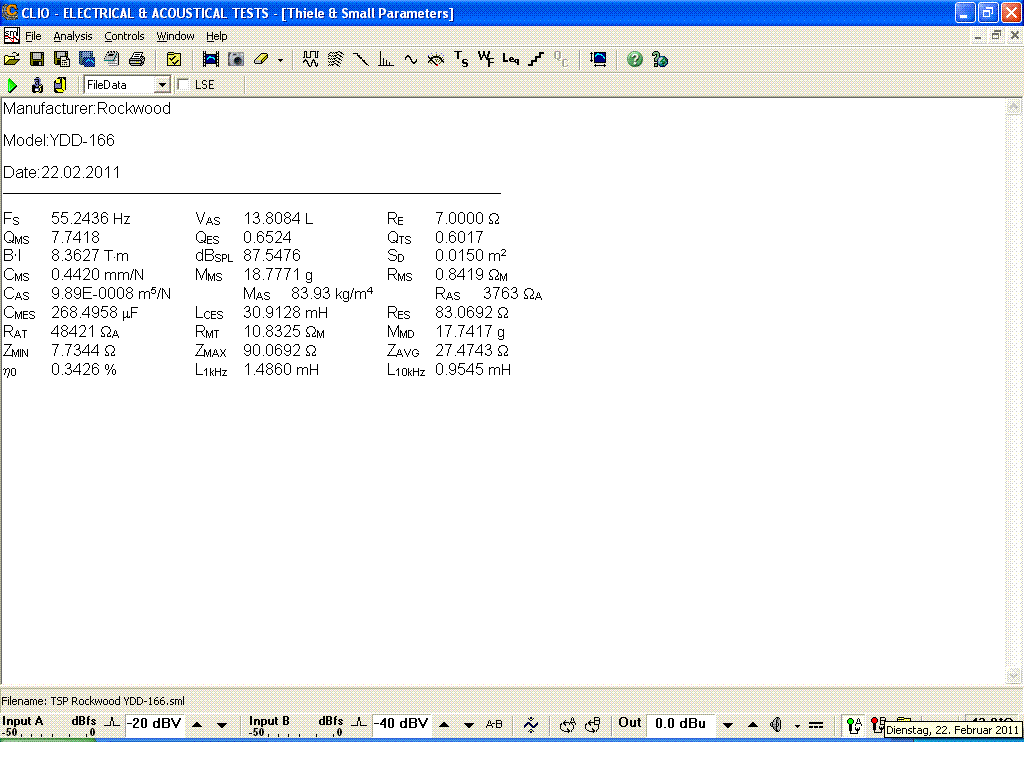Viewport: 1024px width, 768px height.
Task: Open the multimeter gauge icon
Action: click(x=436, y=59)
